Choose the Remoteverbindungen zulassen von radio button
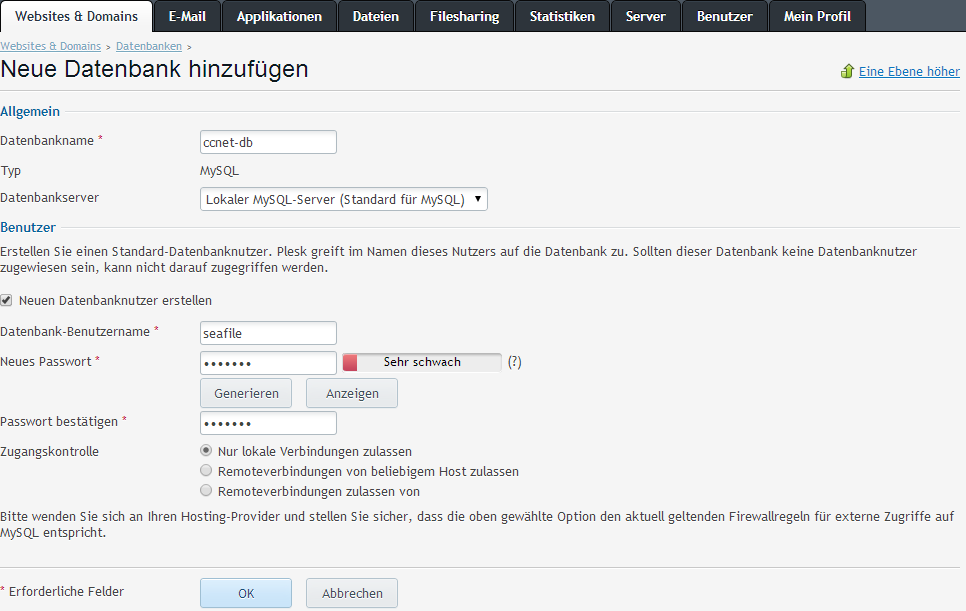This screenshot has height=611, width=966. [x=207, y=491]
